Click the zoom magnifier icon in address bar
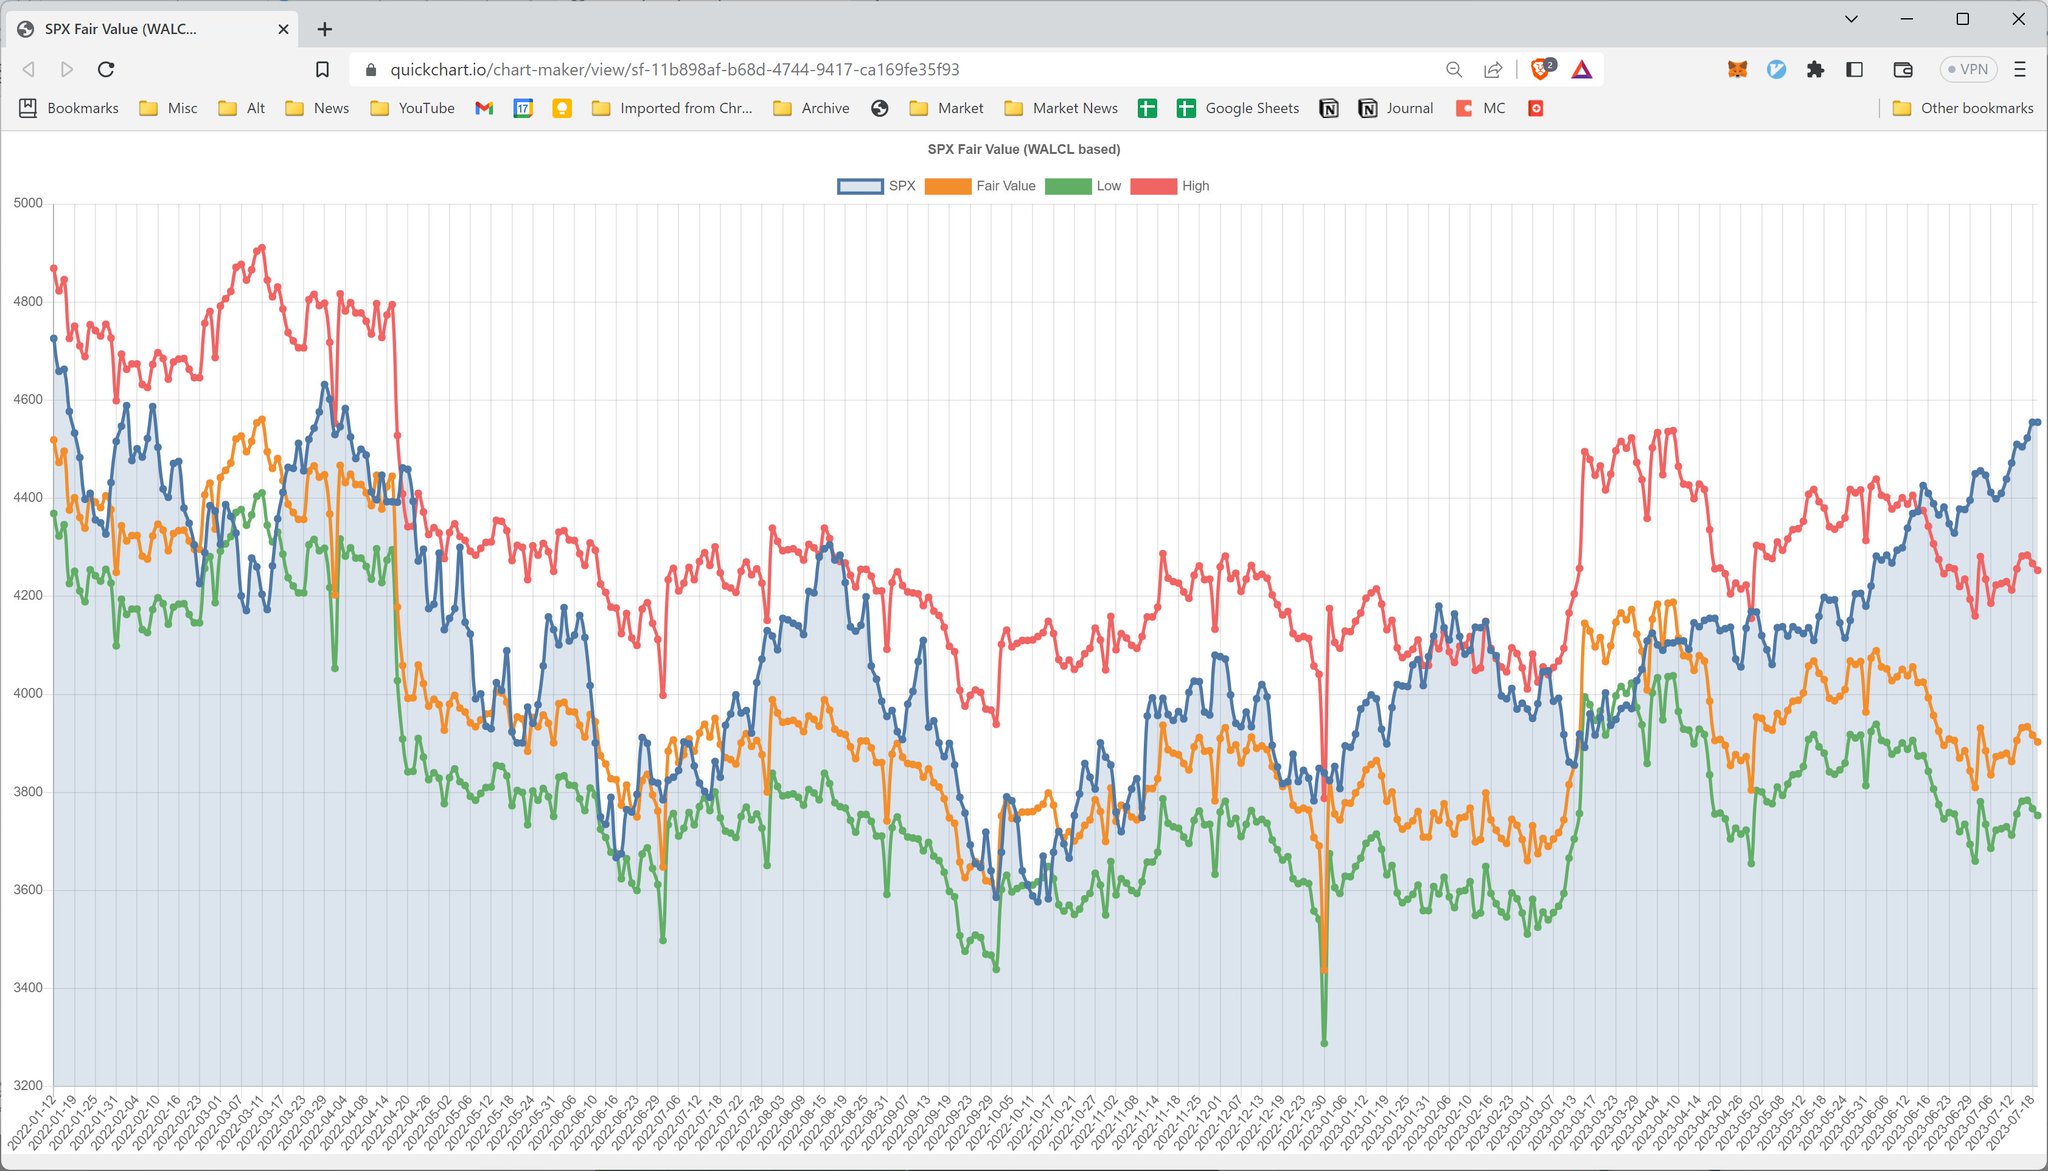 click(1454, 69)
